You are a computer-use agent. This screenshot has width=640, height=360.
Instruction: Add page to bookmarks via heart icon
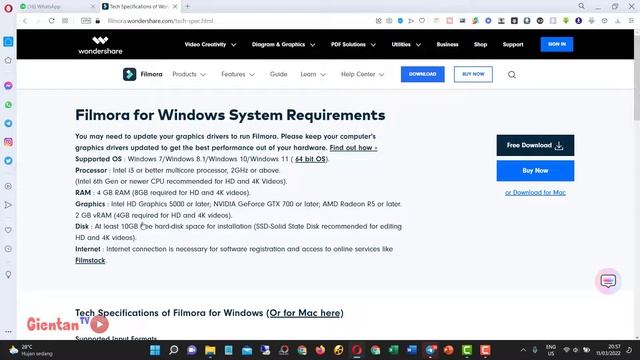422,21
